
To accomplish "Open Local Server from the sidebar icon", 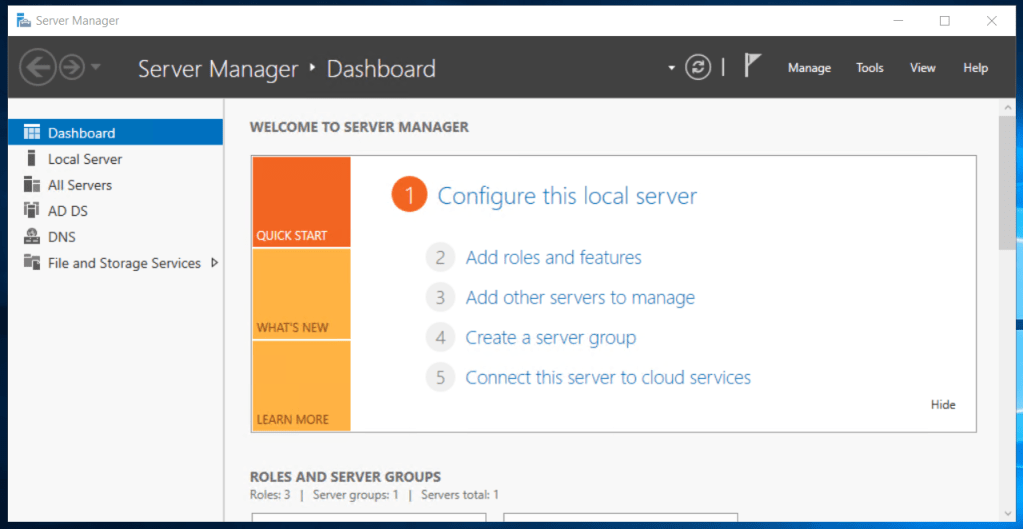I will [32, 159].
